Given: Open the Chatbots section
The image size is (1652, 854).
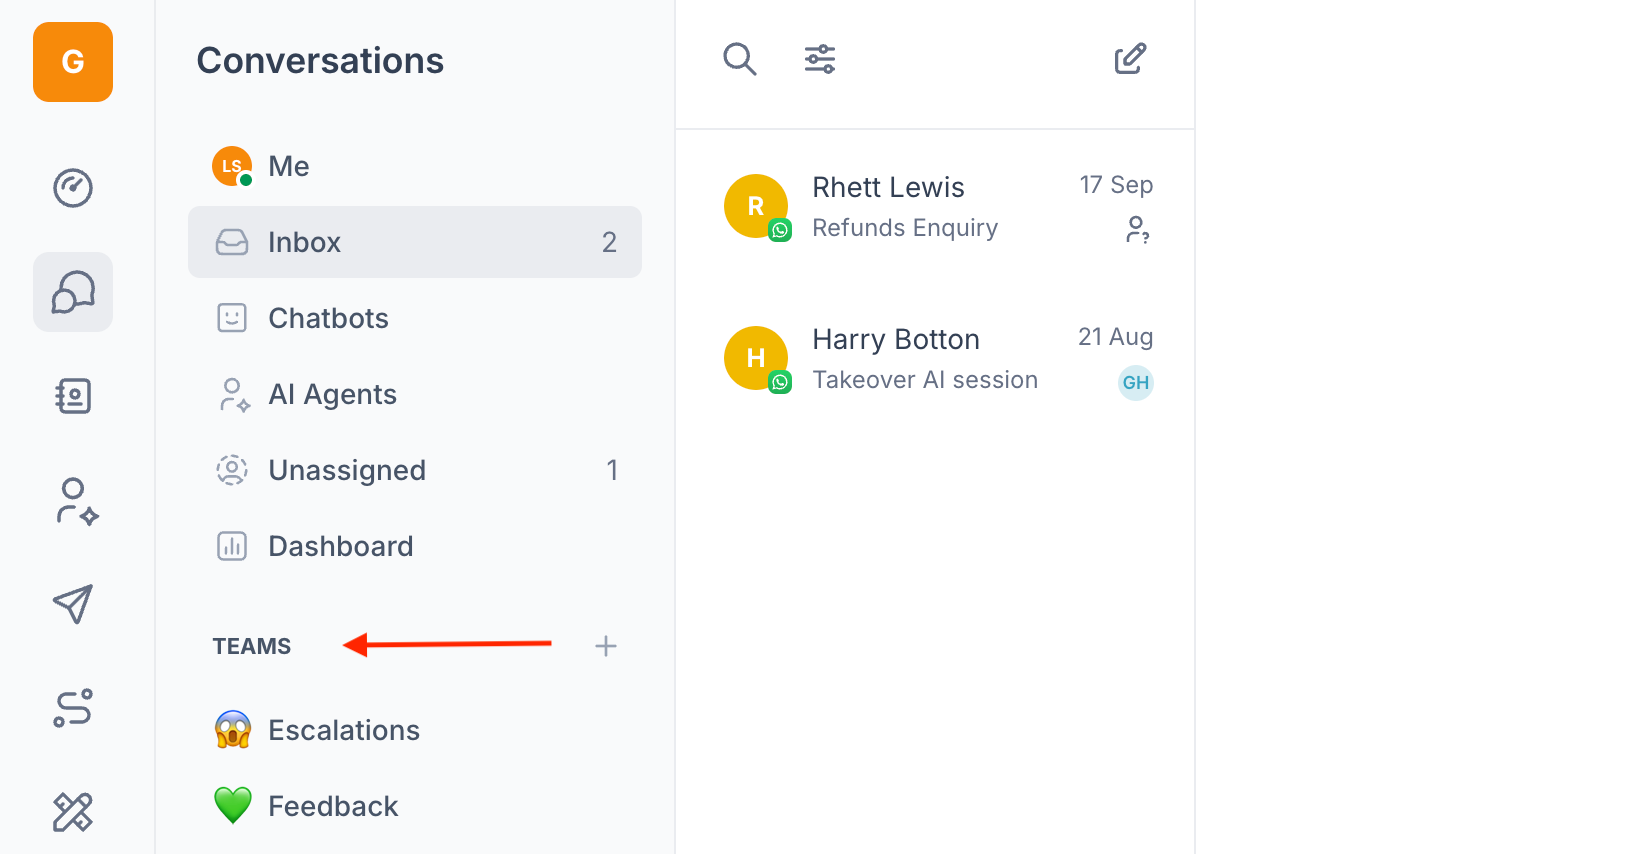Looking at the screenshot, I should coord(328,318).
